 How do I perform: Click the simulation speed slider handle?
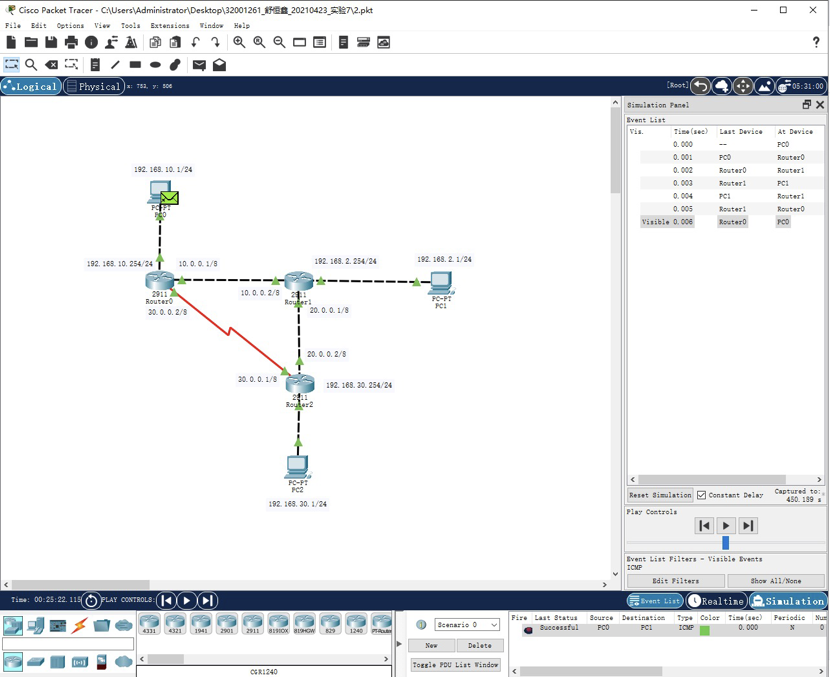pyautogui.click(x=725, y=543)
